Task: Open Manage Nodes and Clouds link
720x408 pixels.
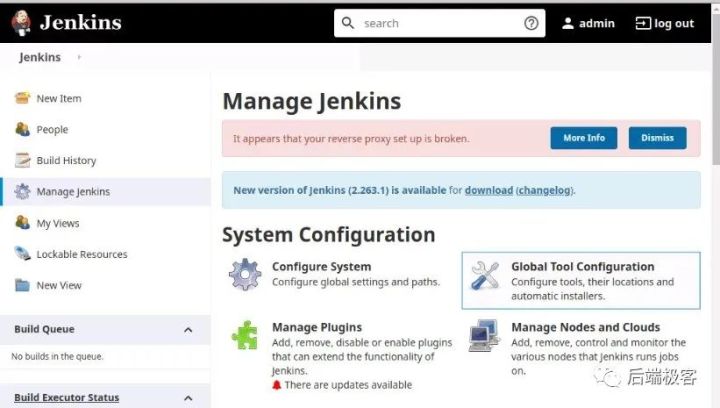Action: point(585,327)
